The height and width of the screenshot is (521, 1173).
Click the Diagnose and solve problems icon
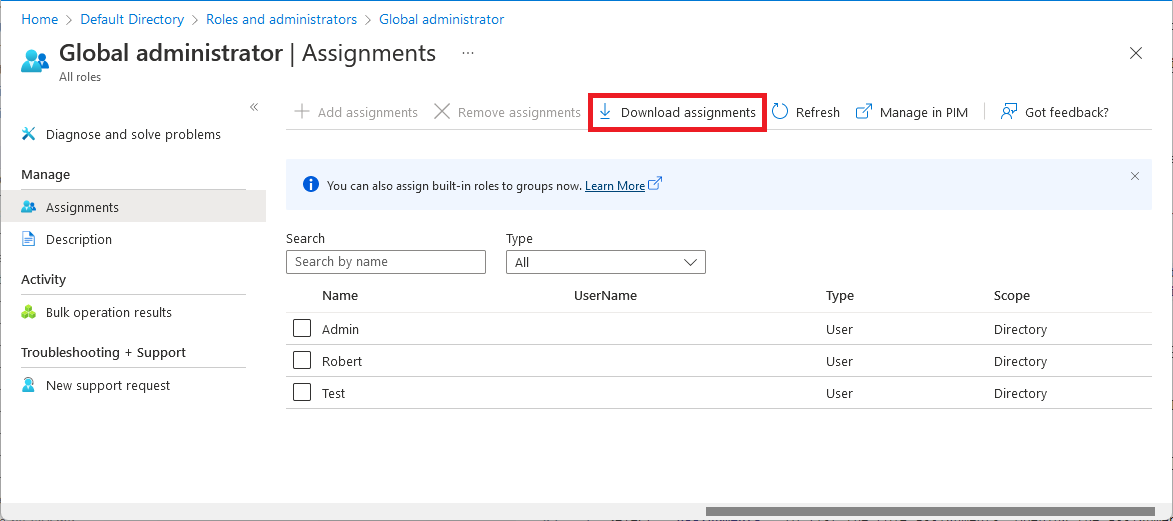pos(29,134)
